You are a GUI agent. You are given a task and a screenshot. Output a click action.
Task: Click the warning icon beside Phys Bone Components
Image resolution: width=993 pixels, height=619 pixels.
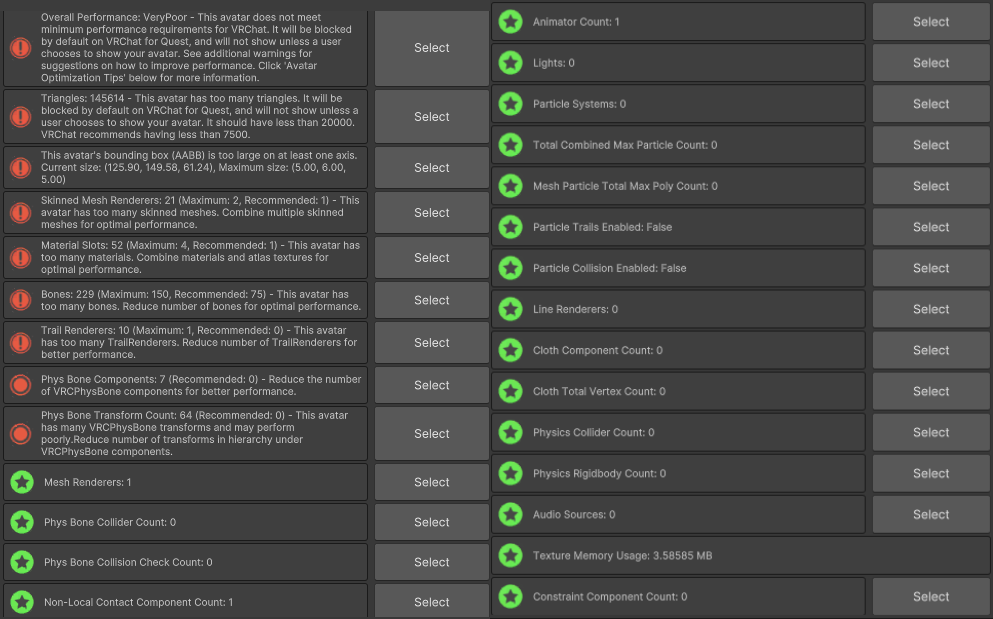(20, 385)
